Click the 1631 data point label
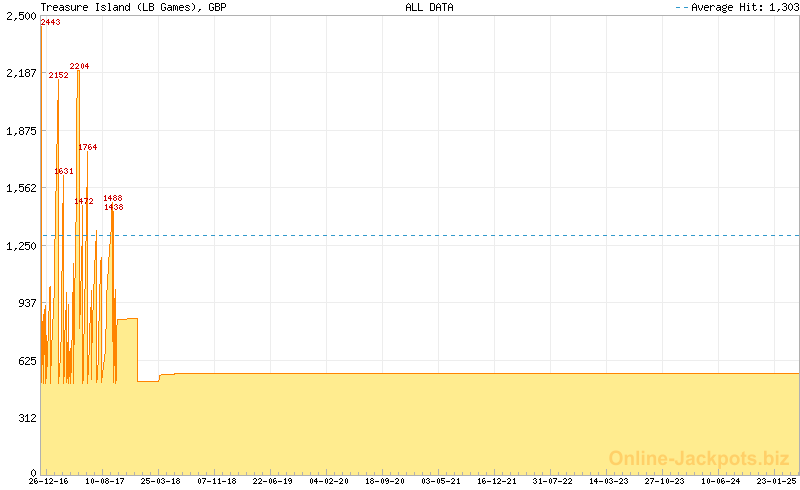The height and width of the screenshot is (490, 800). pyautogui.click(x=64, y=171)
